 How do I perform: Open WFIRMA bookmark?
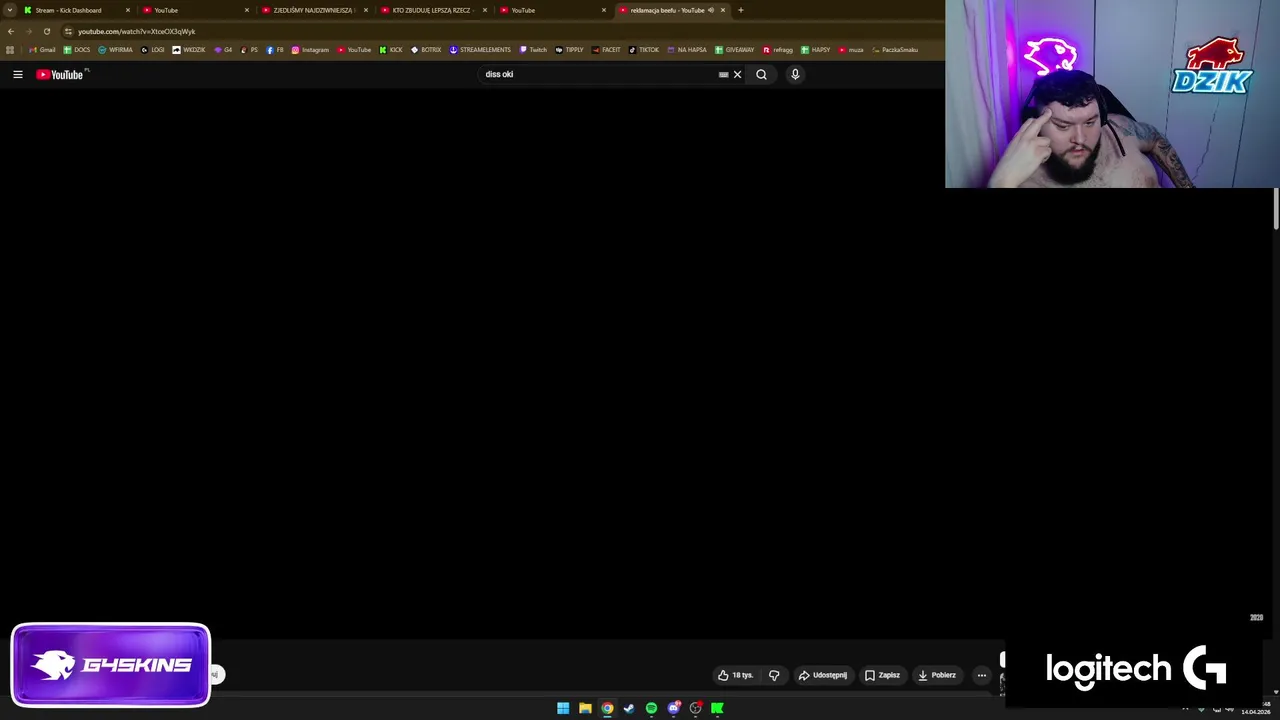pos(115,50)
